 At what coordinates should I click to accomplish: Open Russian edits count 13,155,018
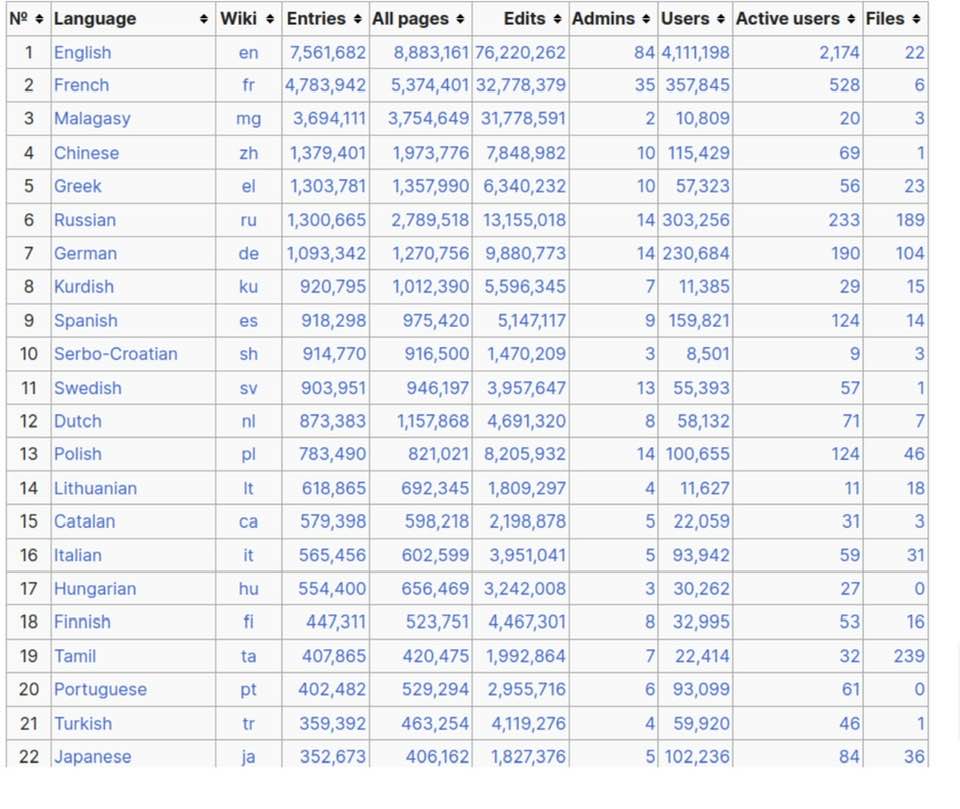coord(525,220)
